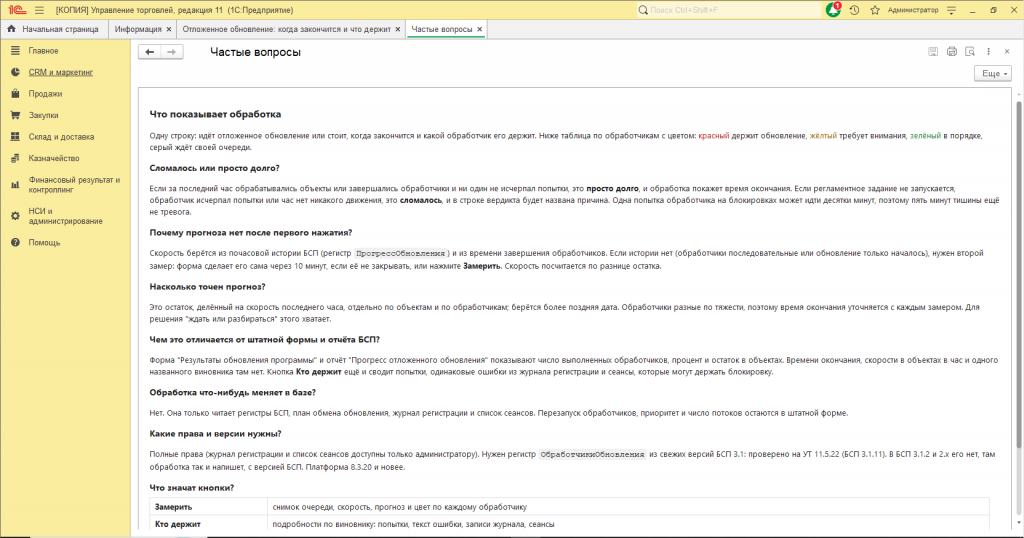Open the print preview icon
1024x538 pixels.
coord(970,52)
